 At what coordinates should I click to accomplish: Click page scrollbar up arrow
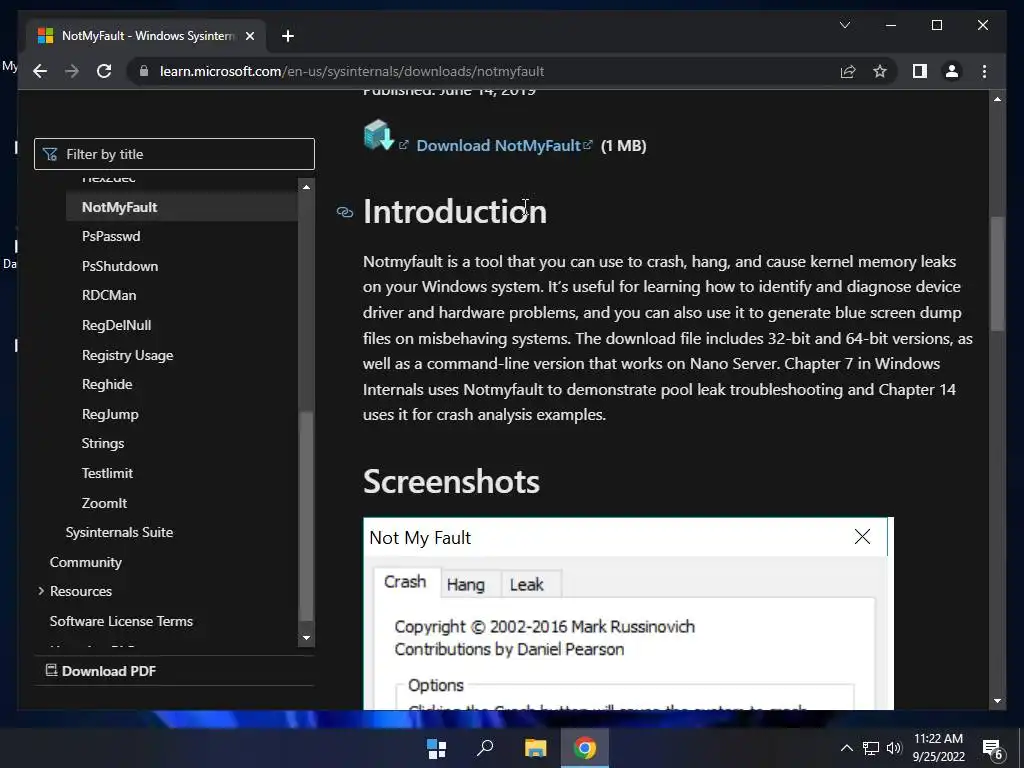[x=997, y=99]
